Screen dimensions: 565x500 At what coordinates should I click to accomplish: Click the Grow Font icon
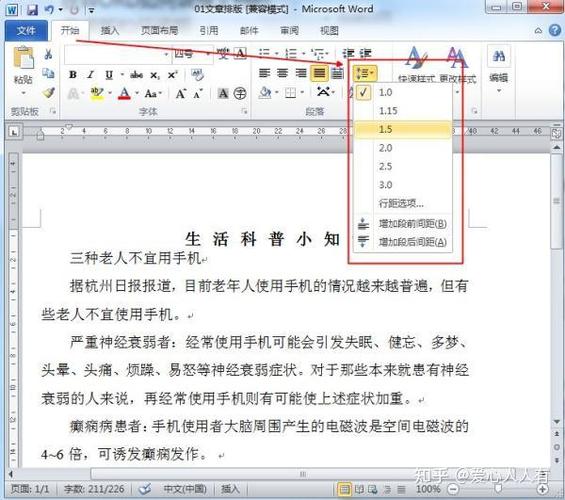coord(181,94)
